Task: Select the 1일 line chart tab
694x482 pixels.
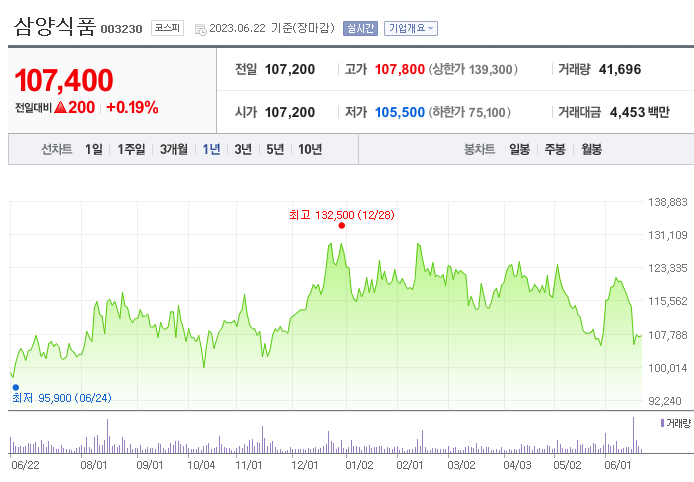Action: 94,150
